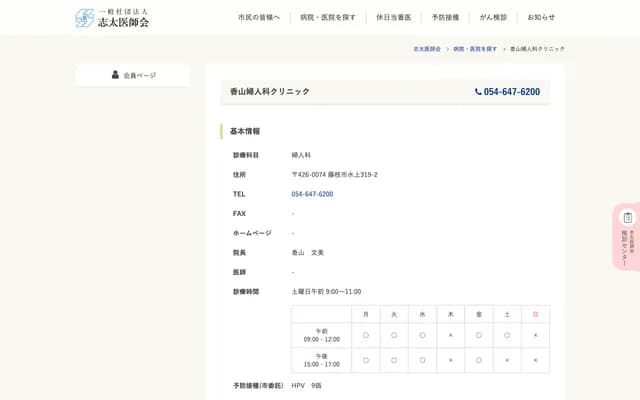Viewport: 640px width, 400px height.
Task: Click the Saturday morning circle mark
Action: pyautogui.click(x=507, y=336)
